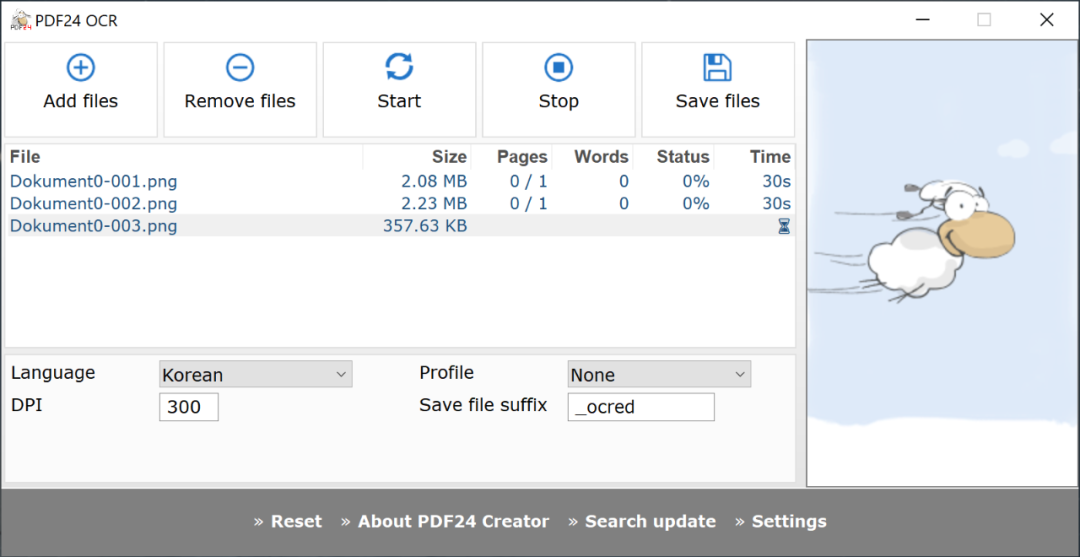Click the Add files plus icon

[x=80, y=68]
